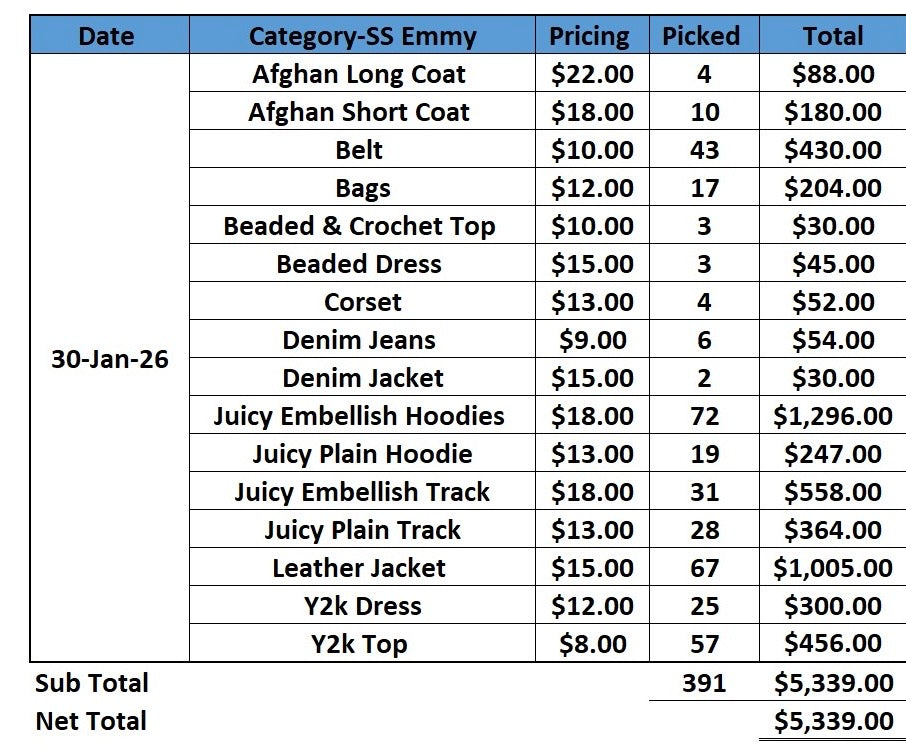Click the $1,296.00 total cell

(x=833, y=415)
